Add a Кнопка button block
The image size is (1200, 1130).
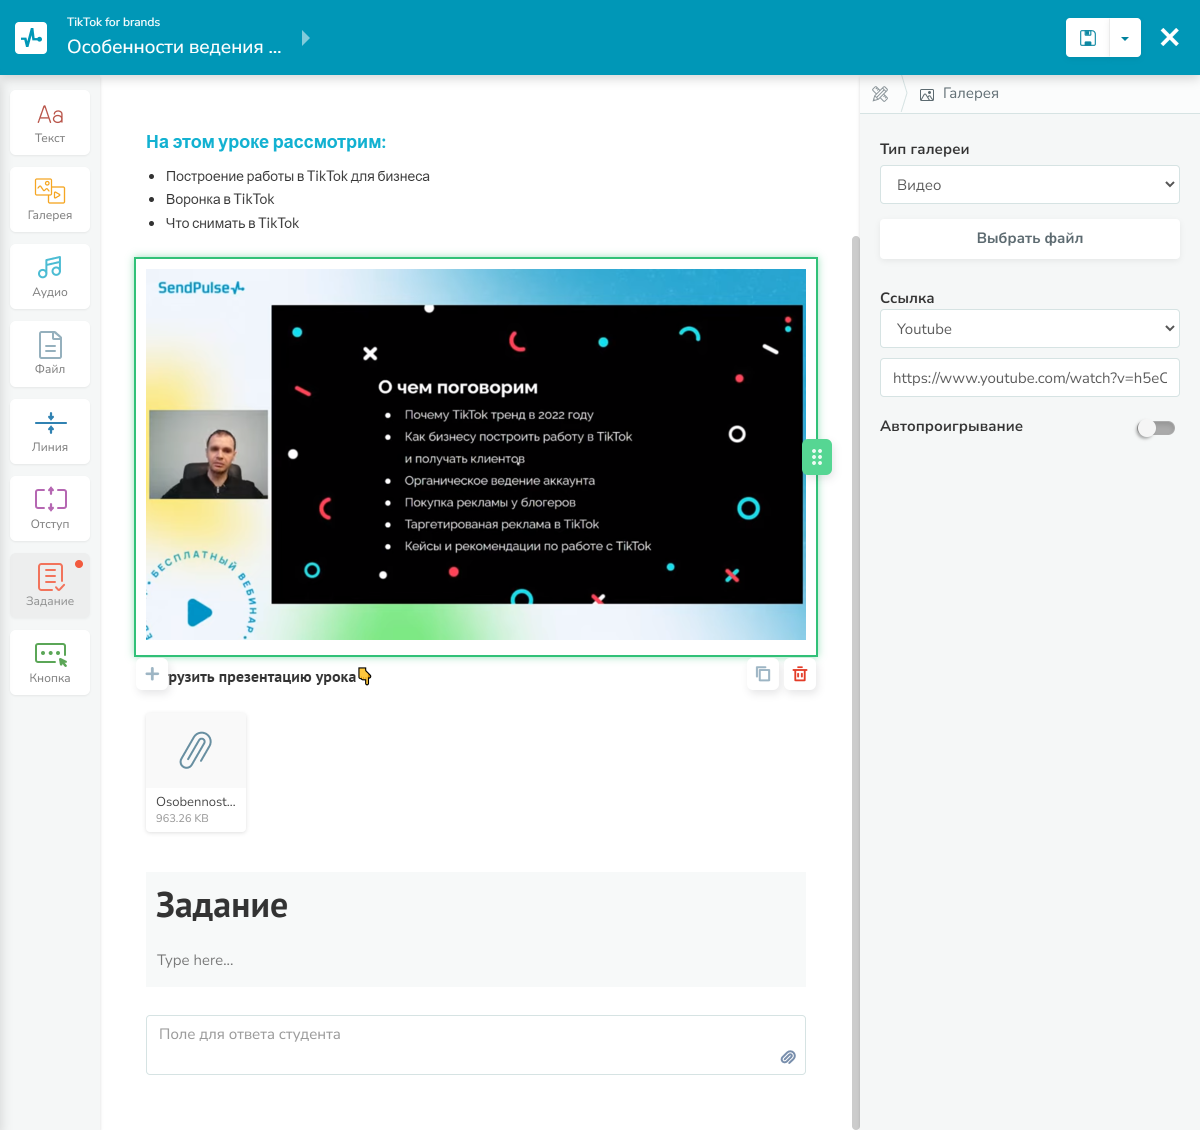[x=50, y=662]
